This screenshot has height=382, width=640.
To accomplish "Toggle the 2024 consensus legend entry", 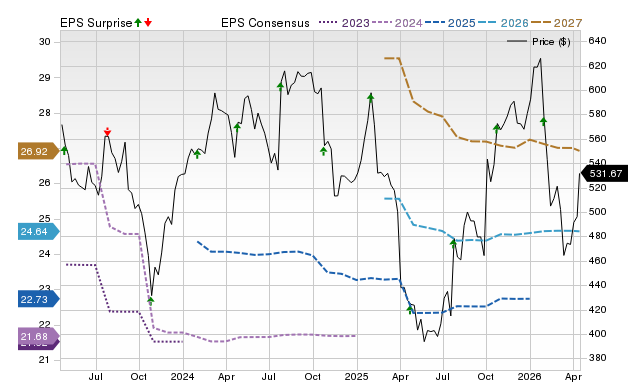I will coord(397,23).
